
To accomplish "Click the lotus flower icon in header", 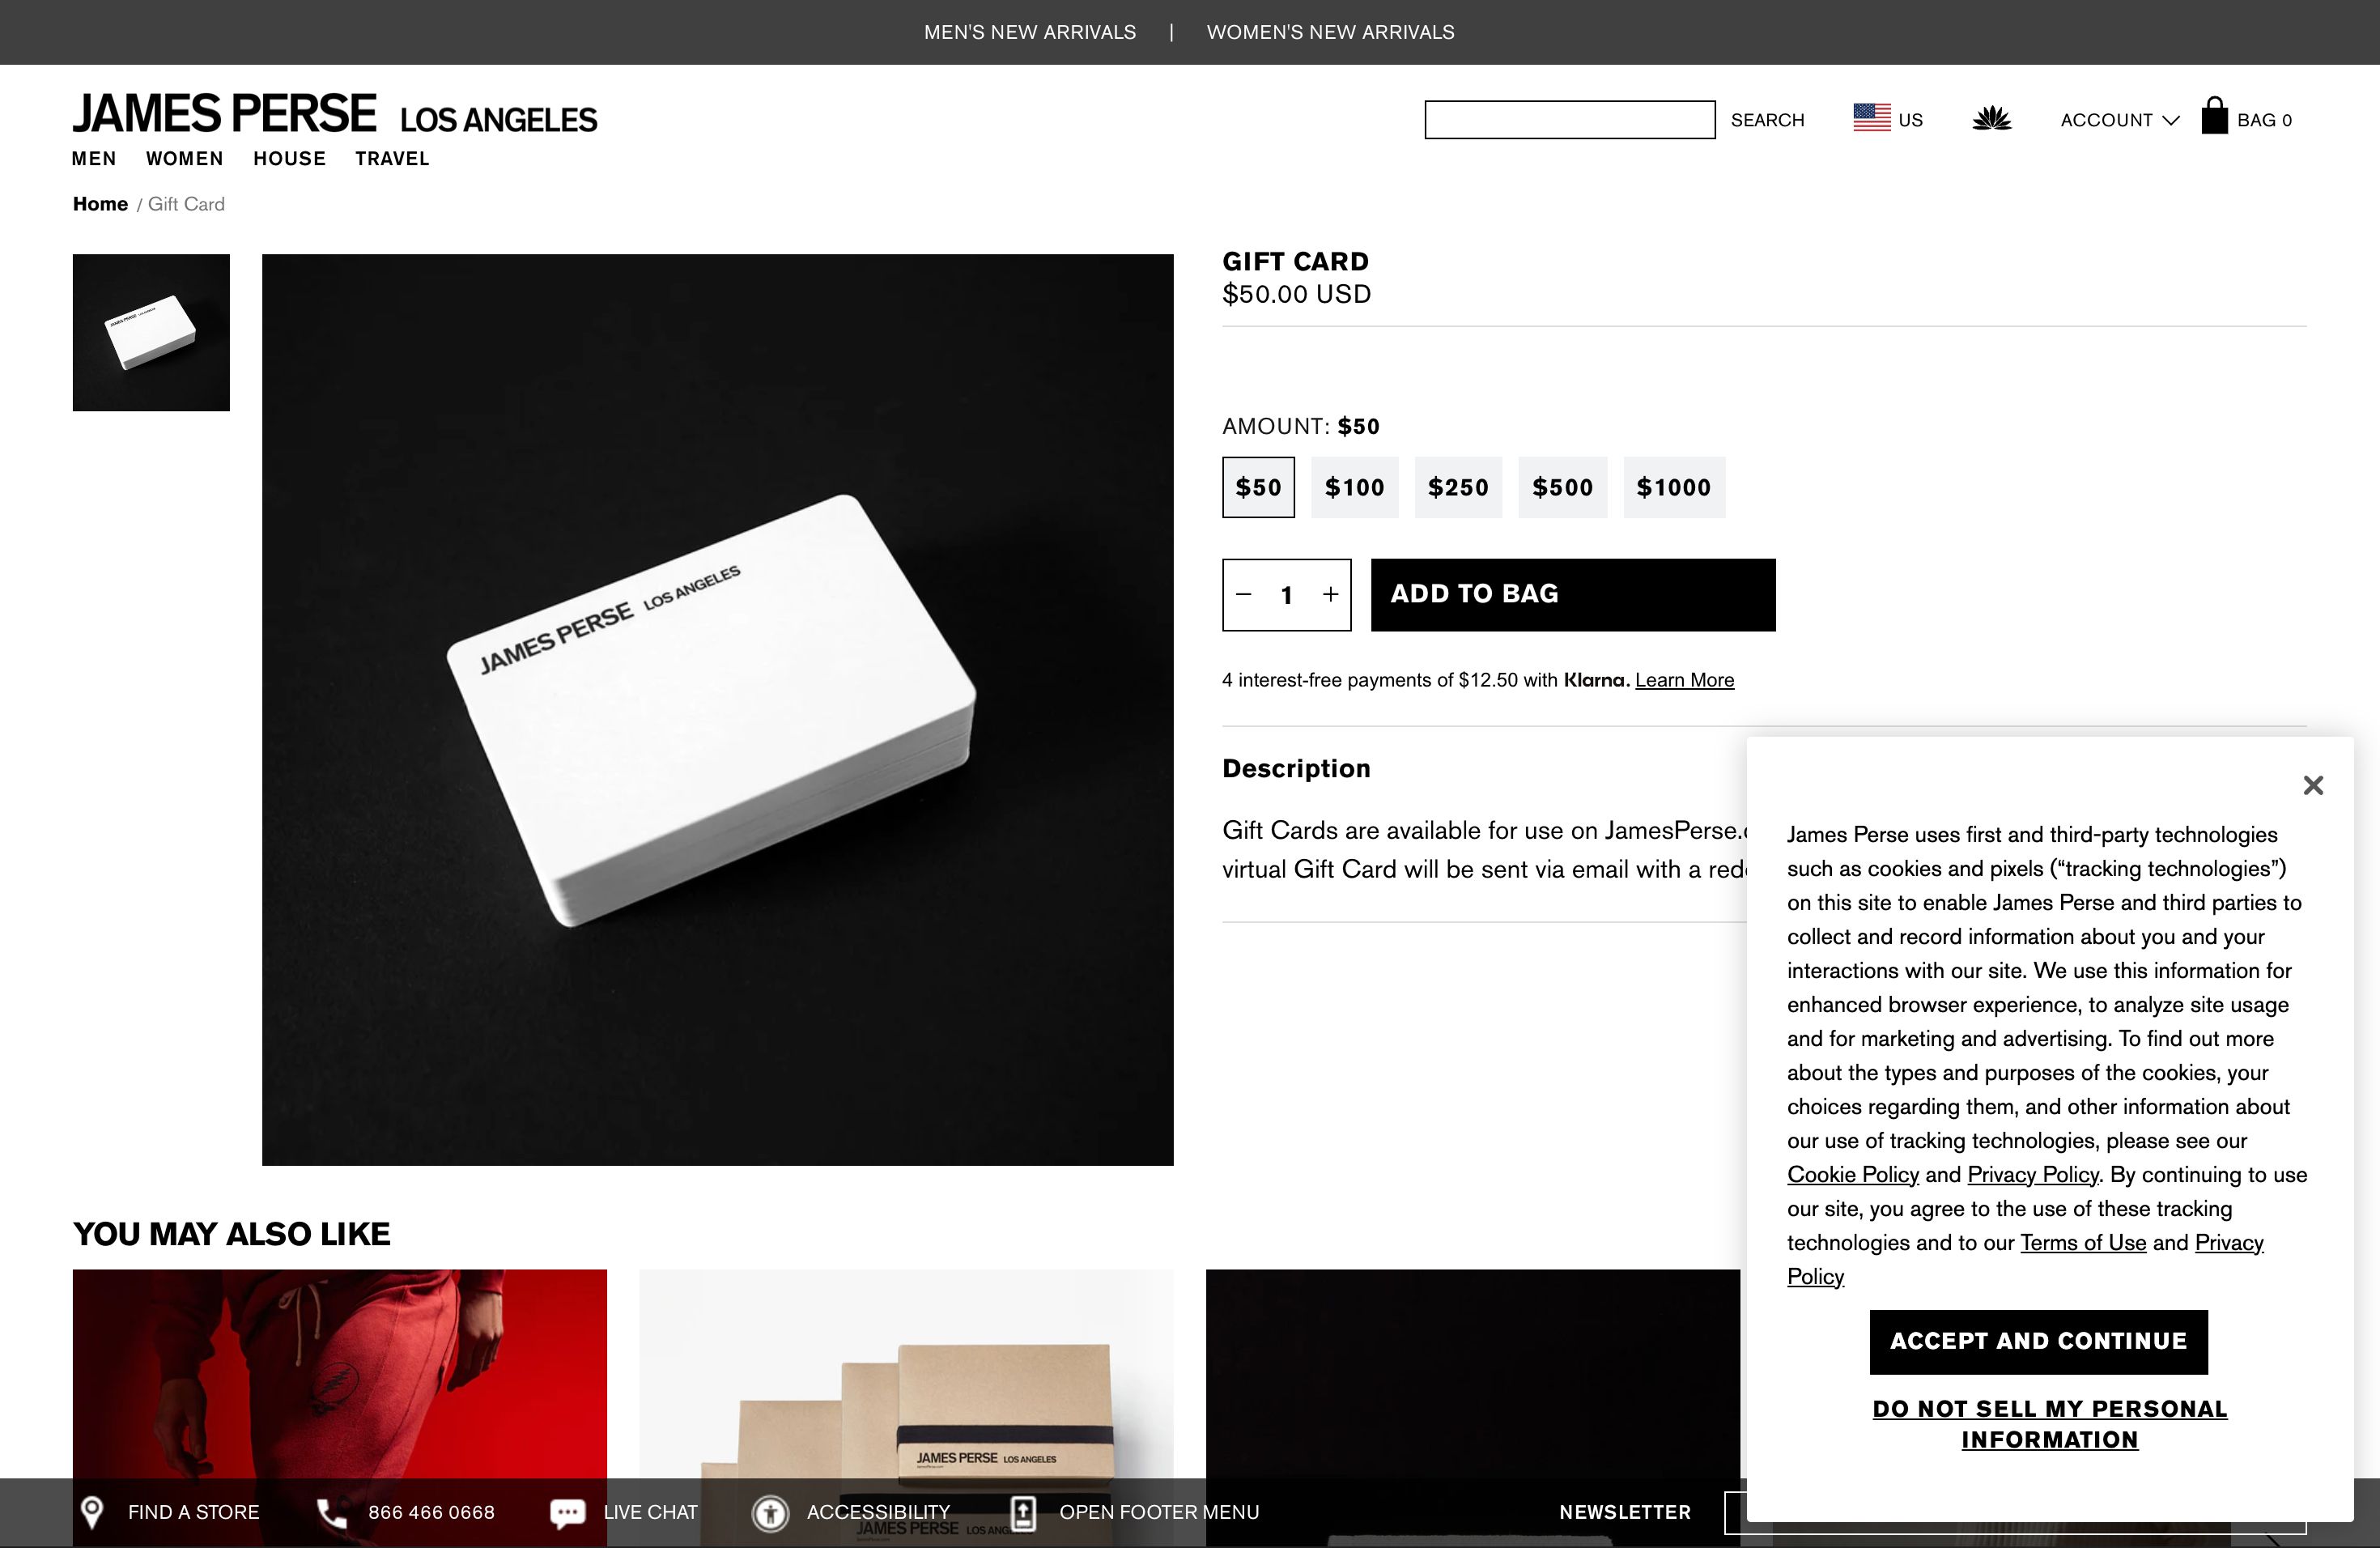I will (x=1991, y=119).
